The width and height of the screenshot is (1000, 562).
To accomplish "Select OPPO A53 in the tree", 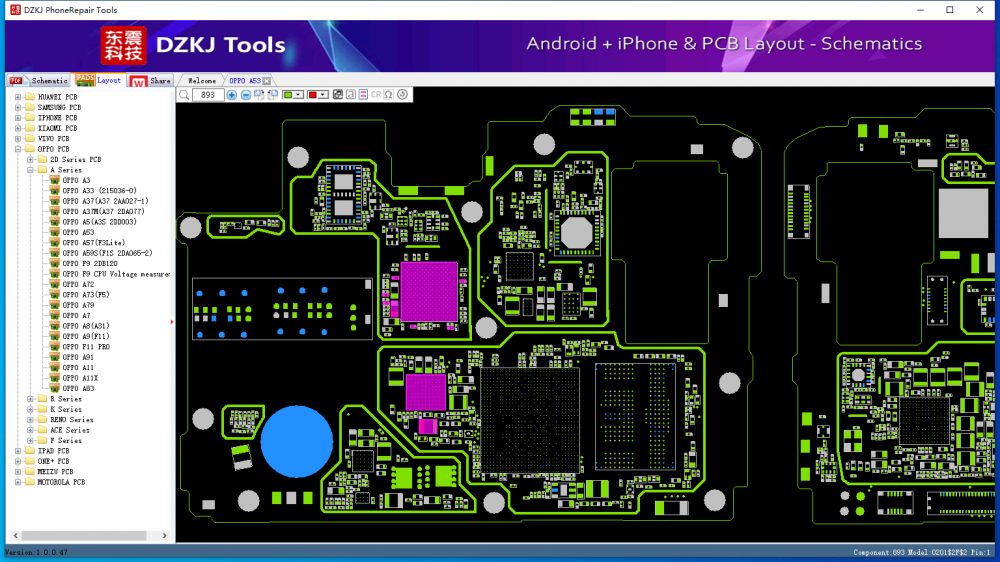I will pos(78,232).
